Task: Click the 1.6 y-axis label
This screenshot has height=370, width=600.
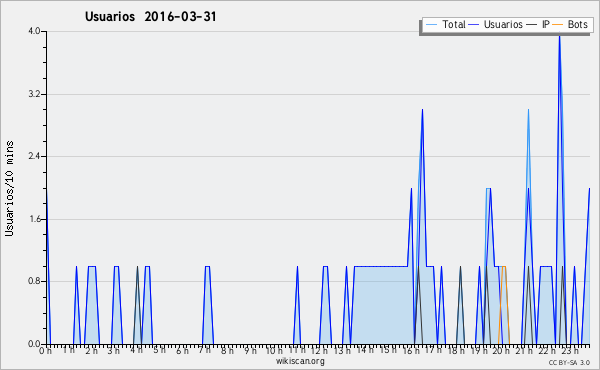Action: point(34,219)
